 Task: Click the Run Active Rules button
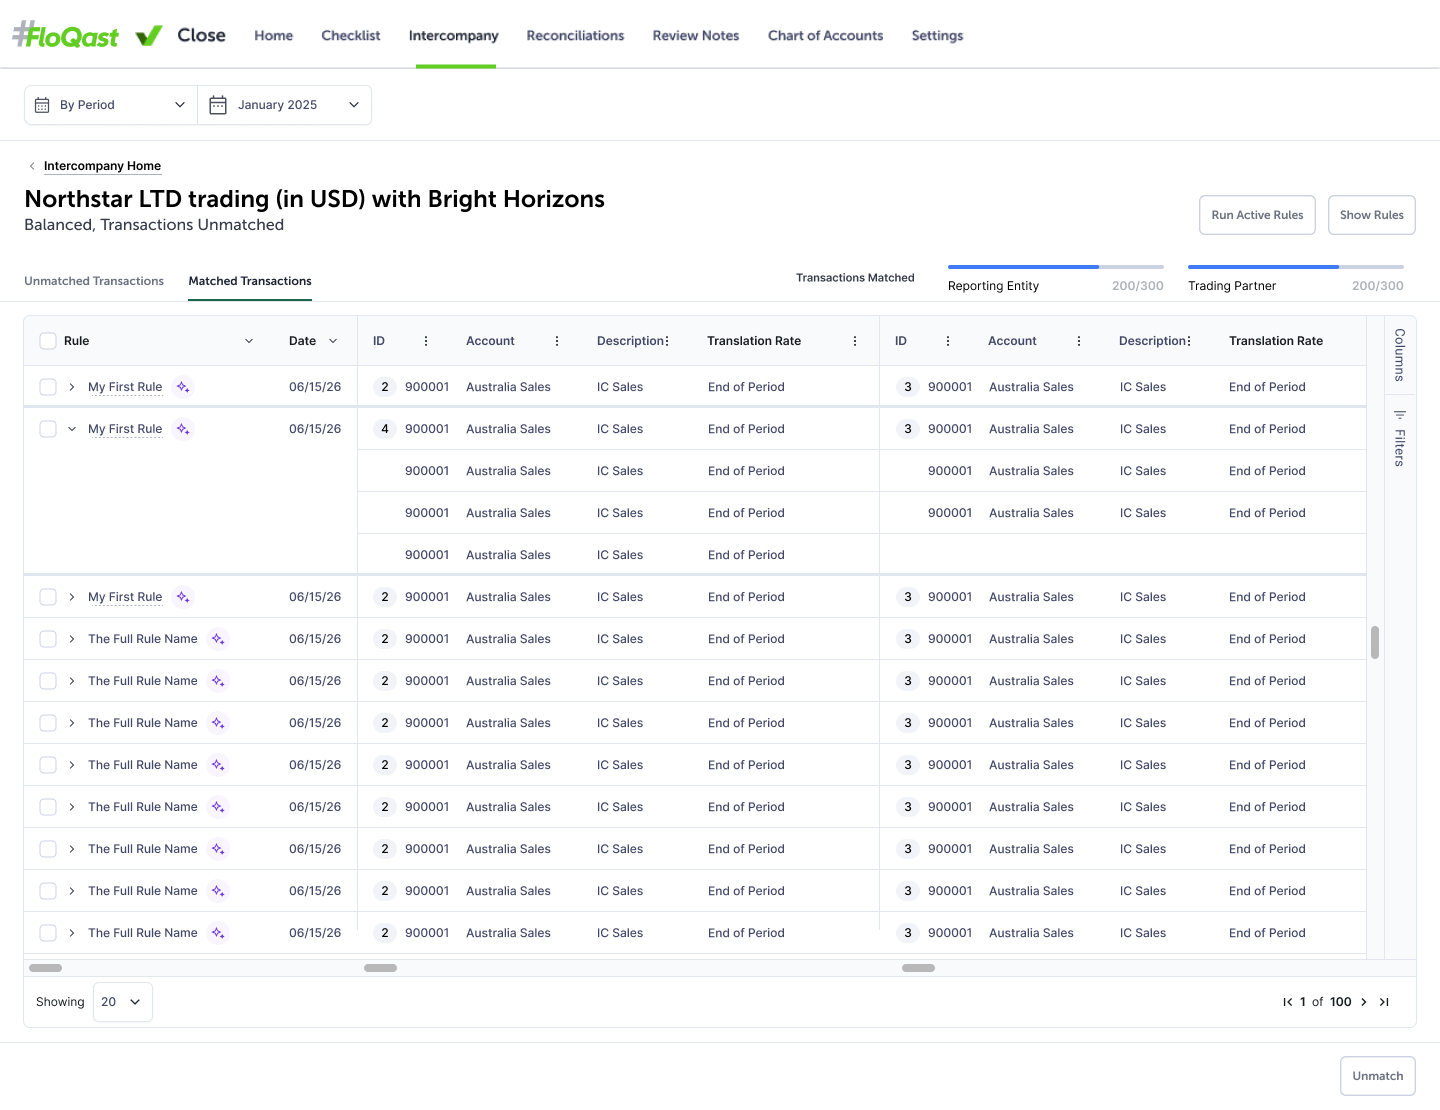click(1257, 215)
